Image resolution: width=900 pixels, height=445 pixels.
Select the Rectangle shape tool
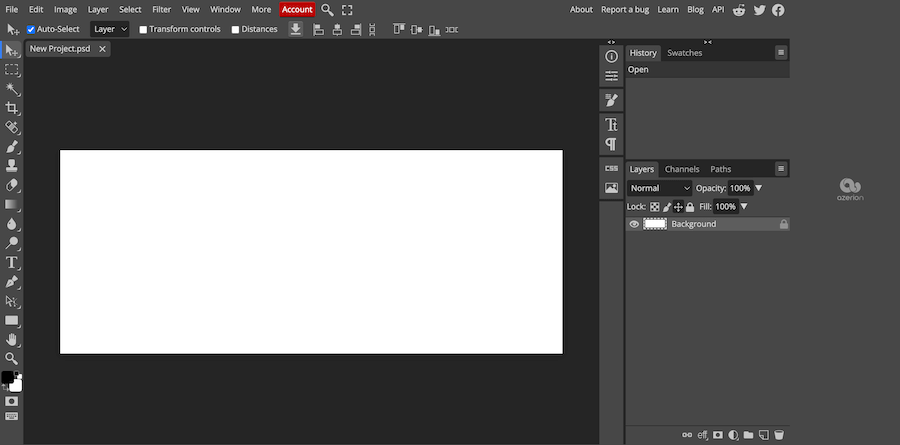11,320
